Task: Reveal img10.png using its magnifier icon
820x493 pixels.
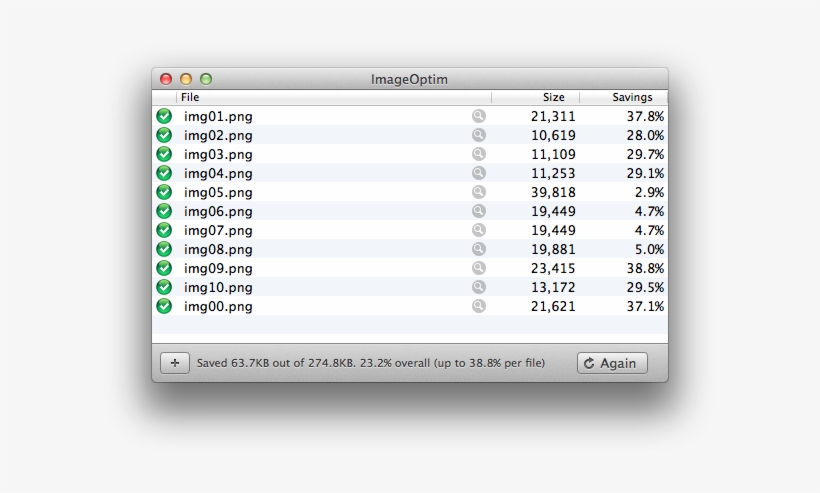Action: coord(479,287)
